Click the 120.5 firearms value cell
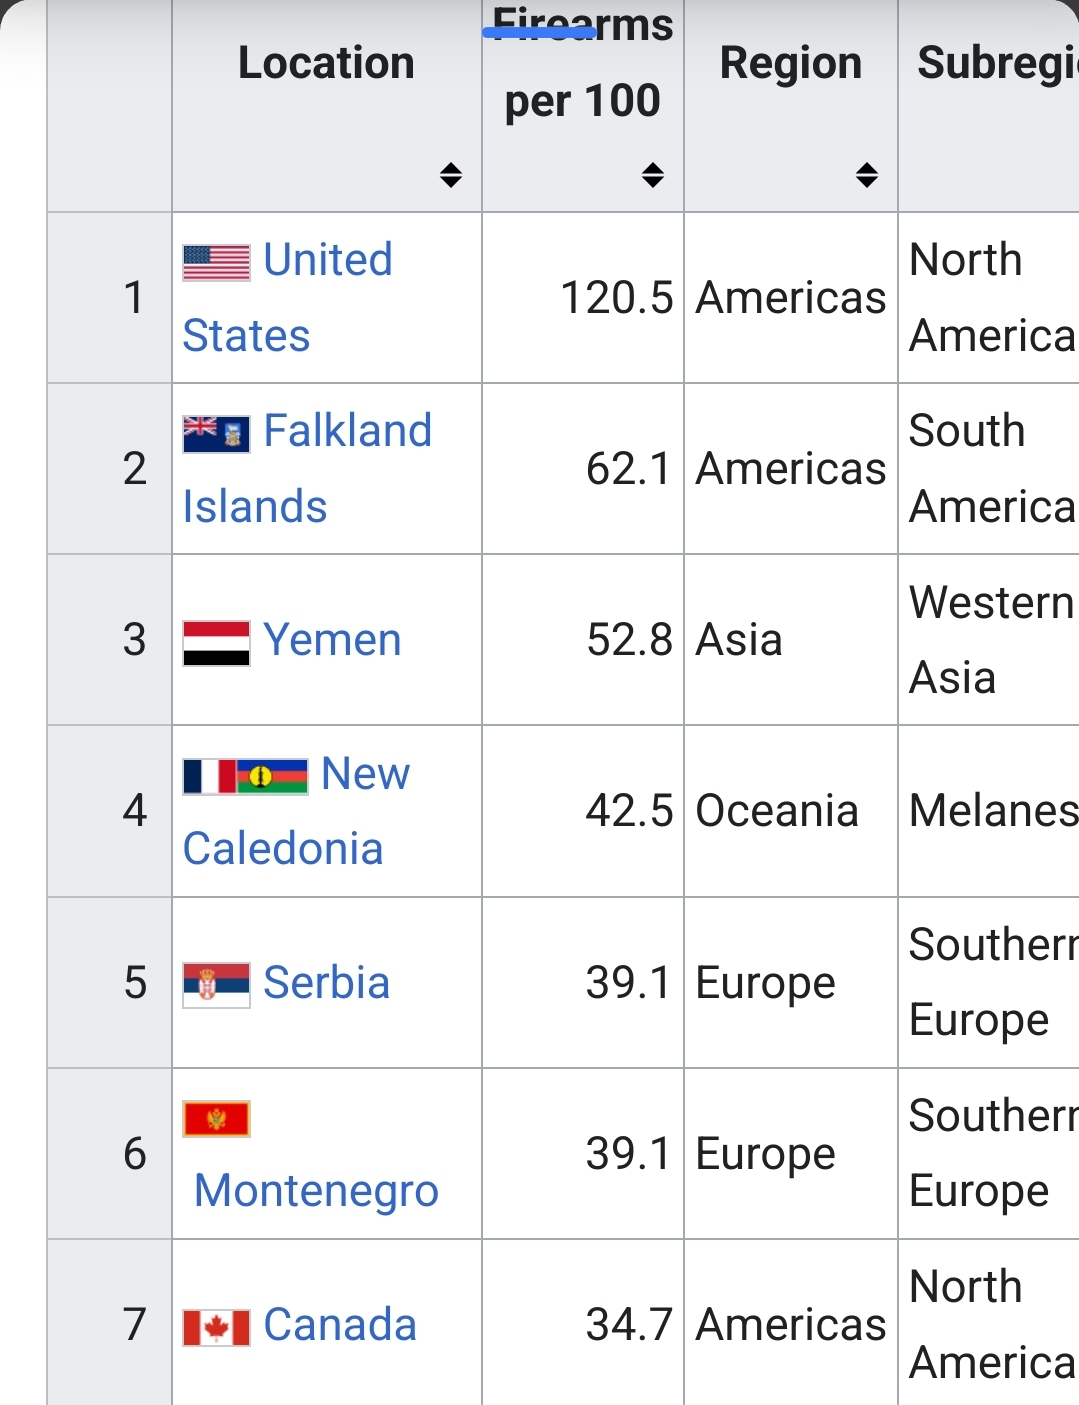Image resolution: width=1079 pixels, height=1405 pixels. click(x=616, y=298)
